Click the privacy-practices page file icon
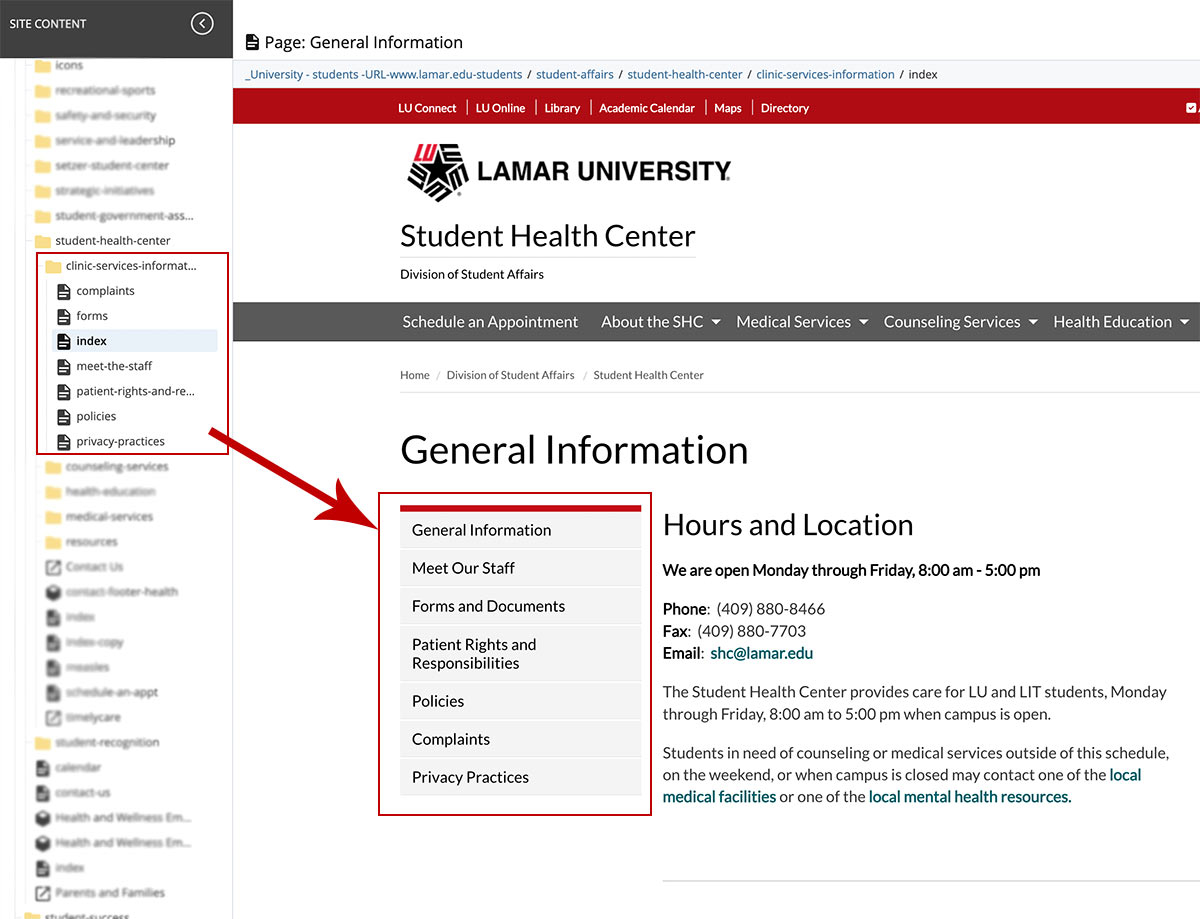Image resolution: width=1200 pixels, height=919 pixels. pyautogui.click(x=64, y=441)
